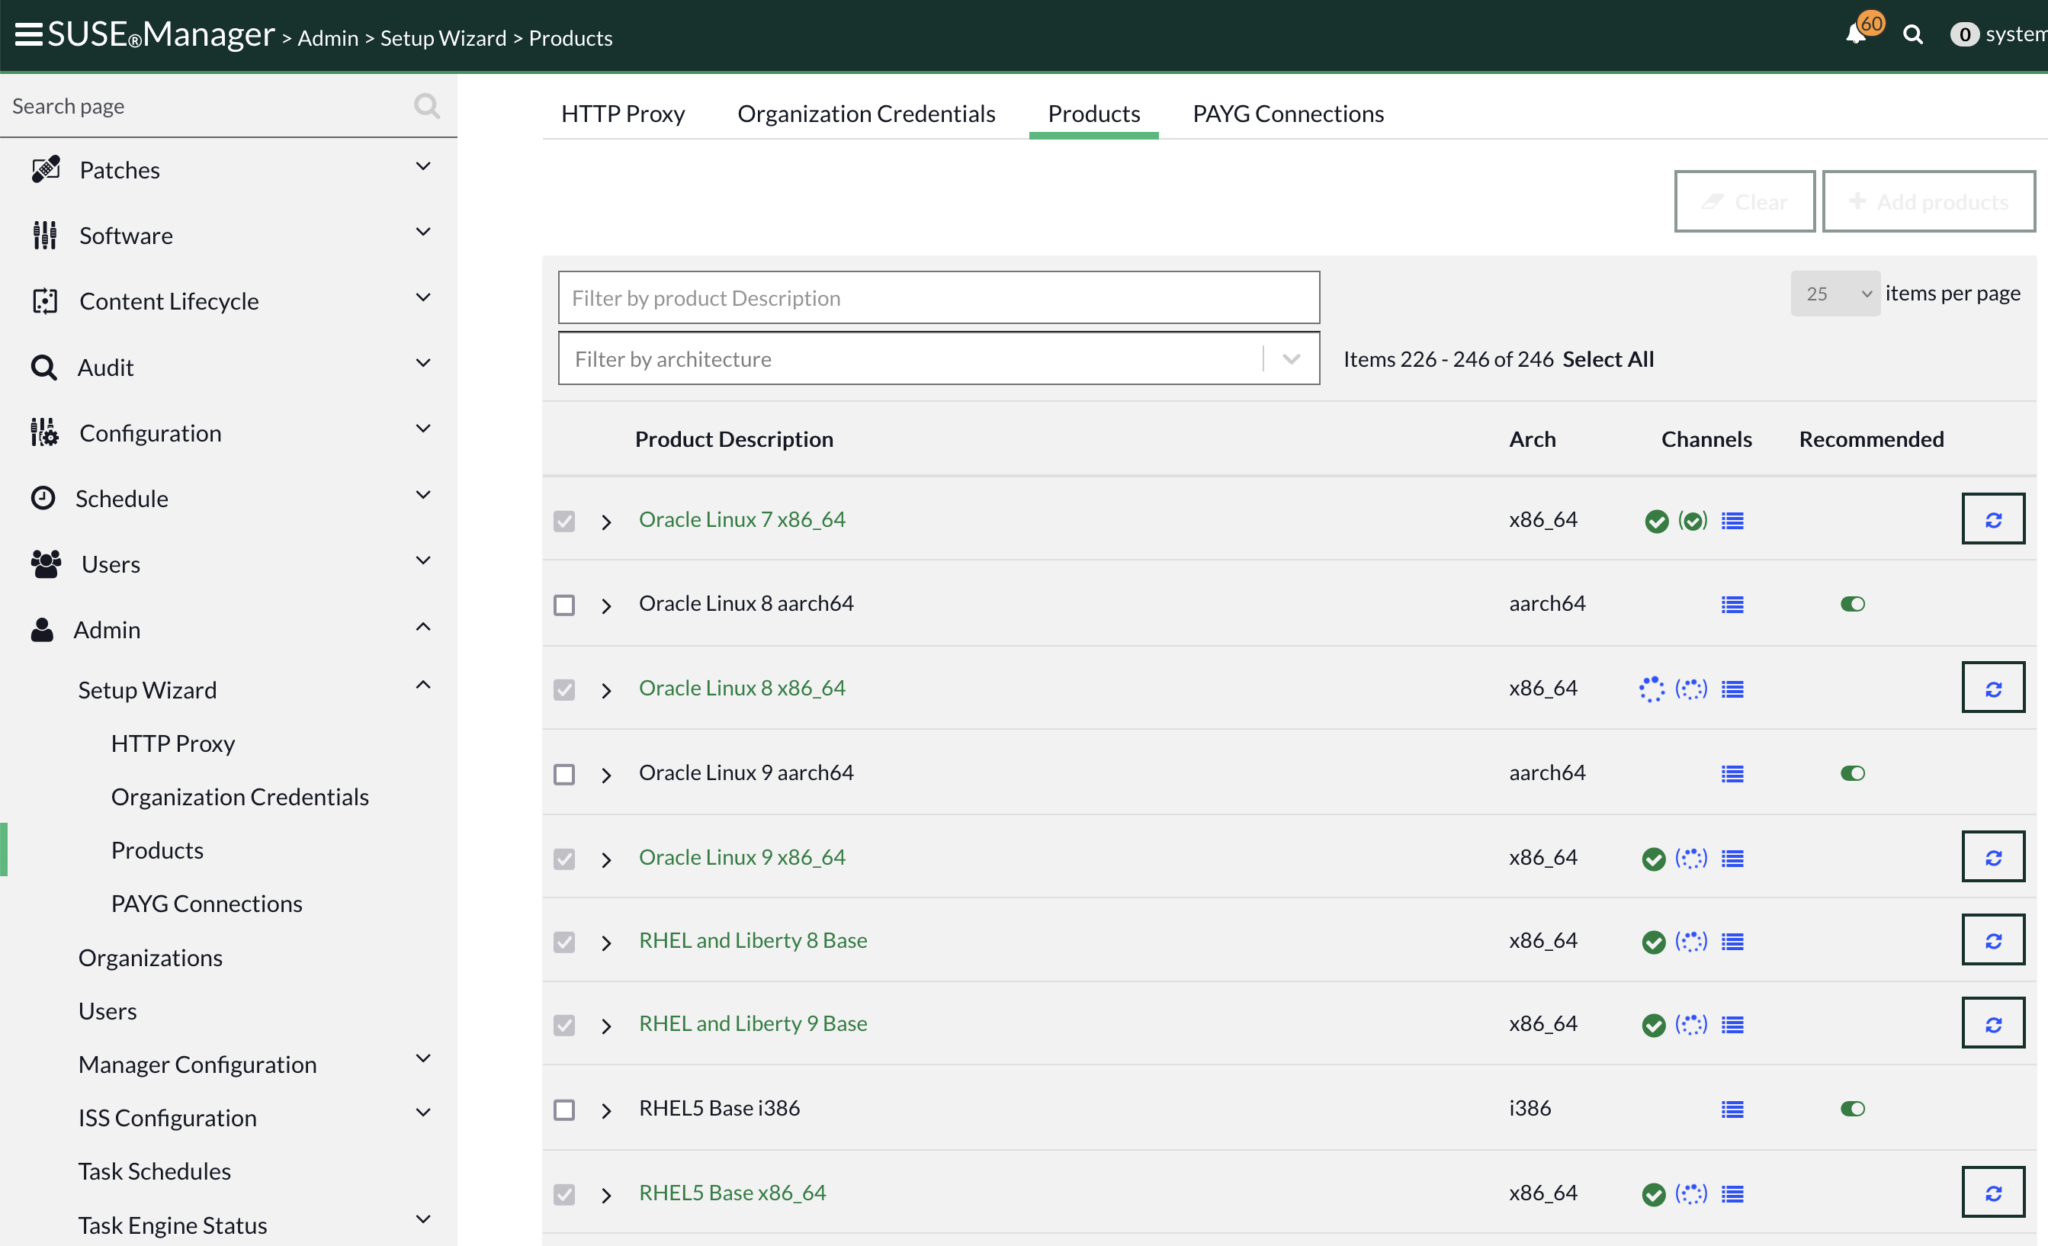Image resolution: width=2048 pixels, height=1246 pixels.
Task: Click the Filter by product Description field
Action: tap(938, 298)
